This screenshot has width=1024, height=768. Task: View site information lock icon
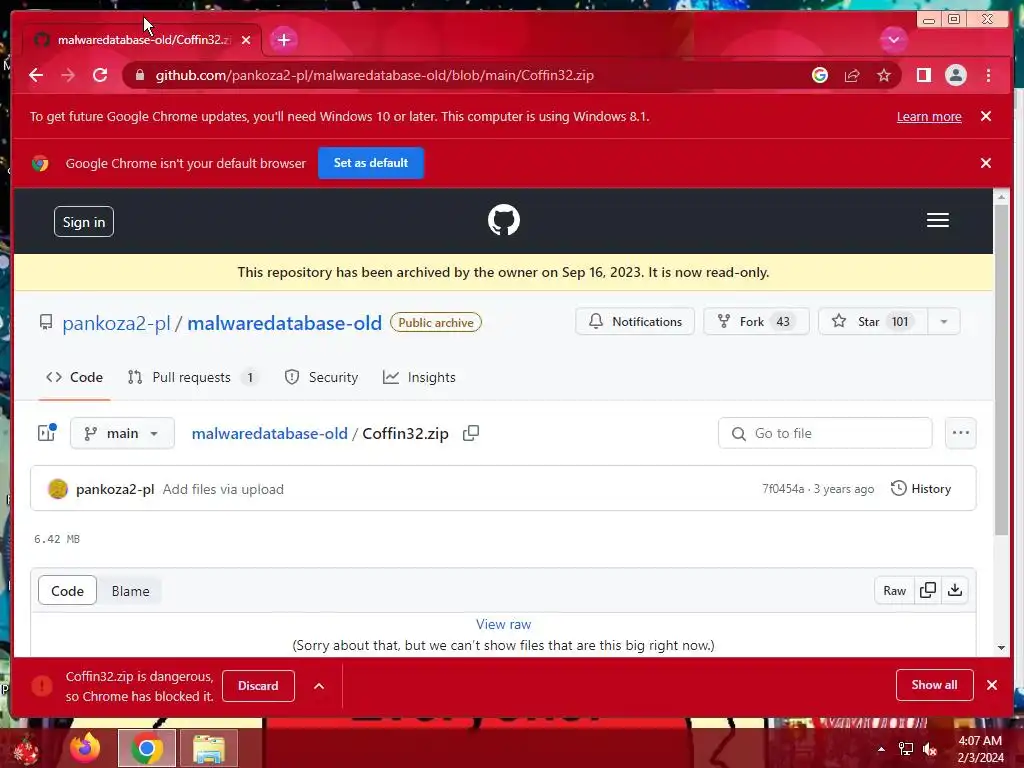(x=139, y=75)
